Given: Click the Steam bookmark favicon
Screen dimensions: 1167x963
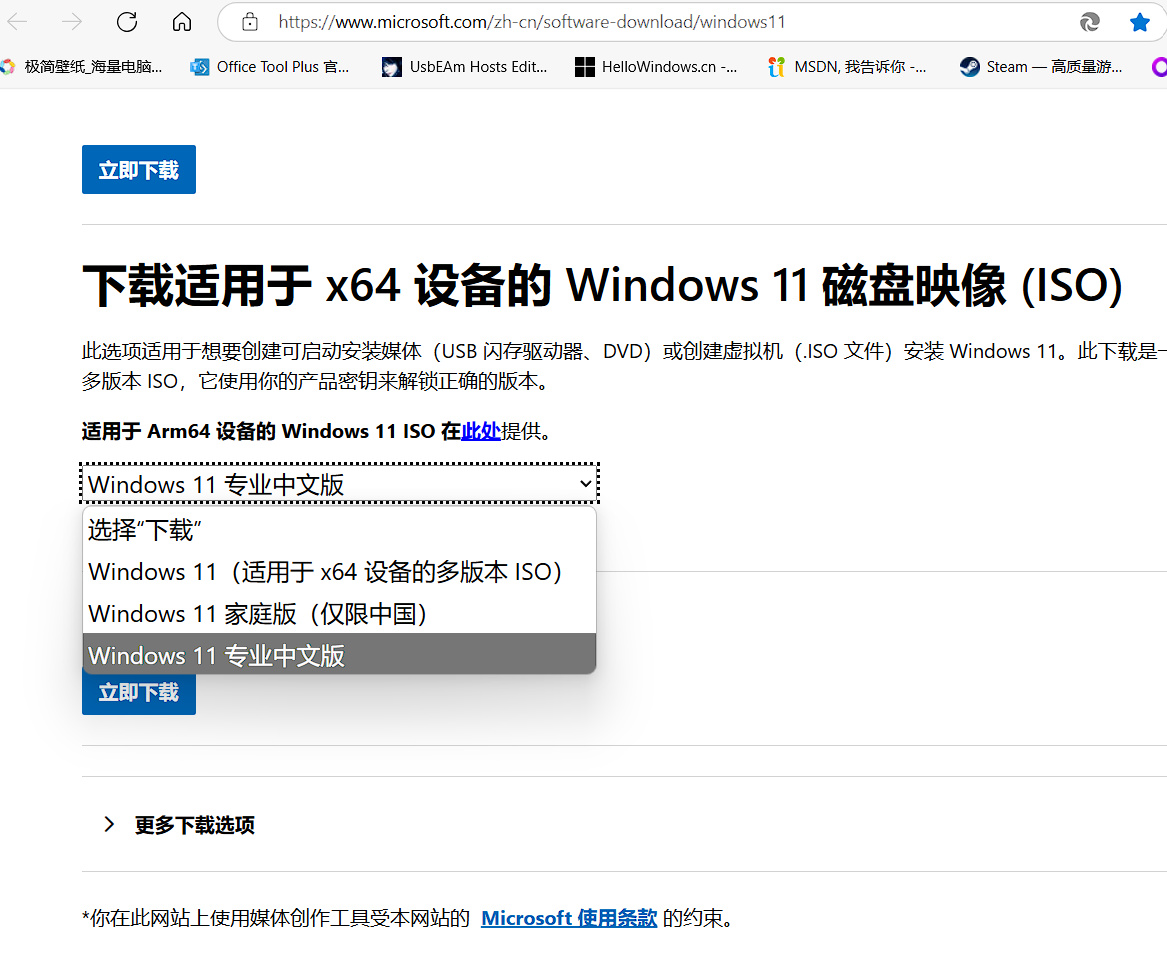Looking at the screenshot, I should point(969,67).
